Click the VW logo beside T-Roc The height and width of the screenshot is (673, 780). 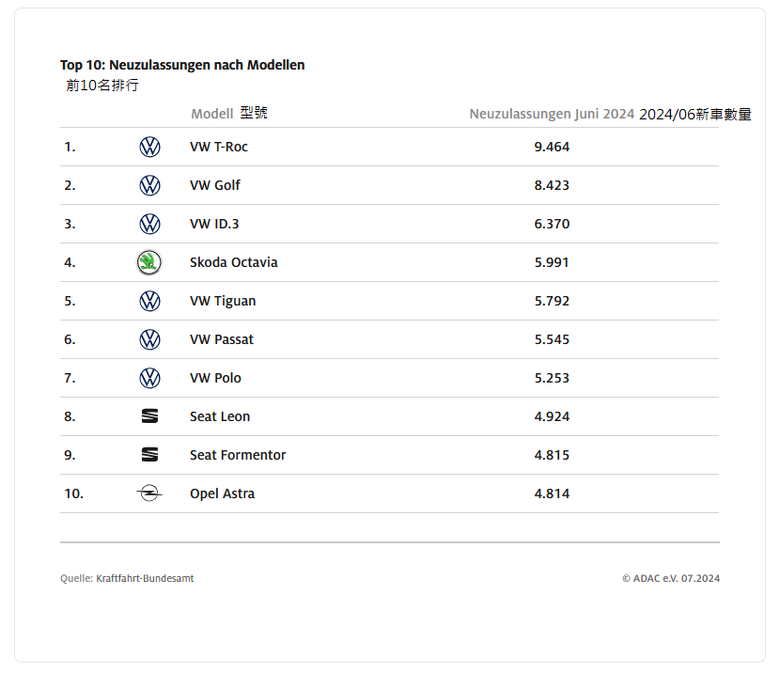tap(149, 147)
